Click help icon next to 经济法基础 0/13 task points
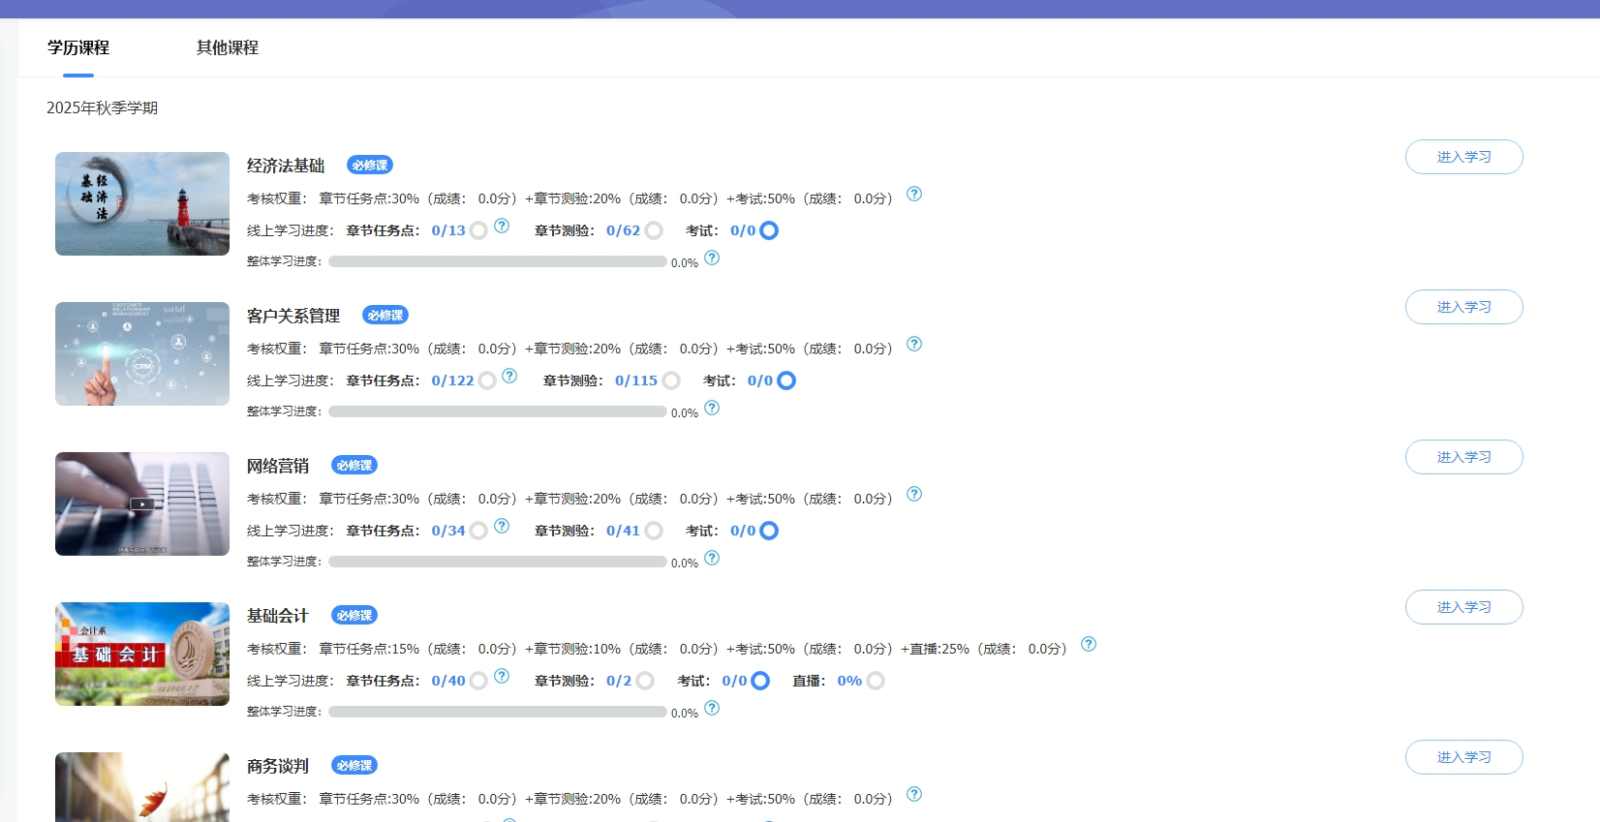Viewport: 1600px width, 822px height. pos(502,226)
